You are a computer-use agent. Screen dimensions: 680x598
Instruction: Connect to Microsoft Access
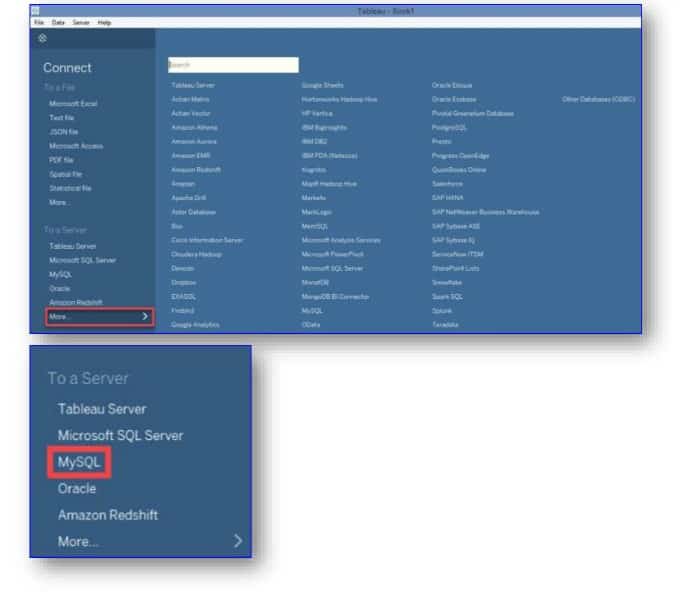76,146
